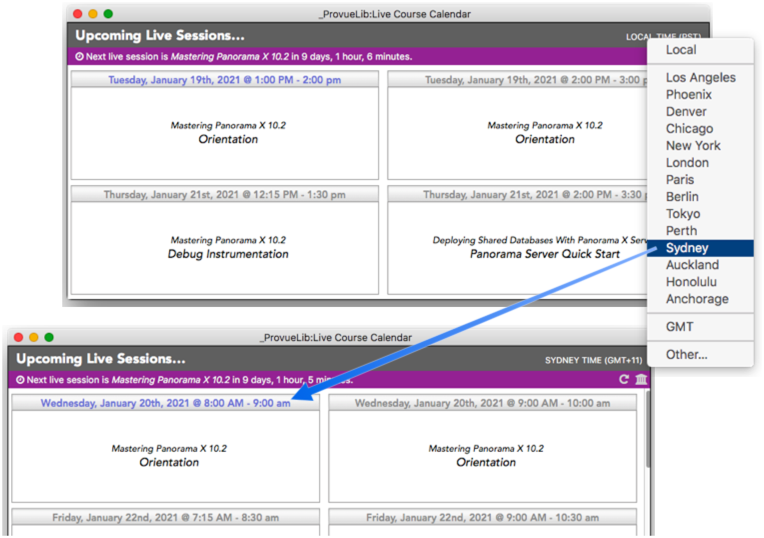Open the Other... time zone option

[700, 355]
